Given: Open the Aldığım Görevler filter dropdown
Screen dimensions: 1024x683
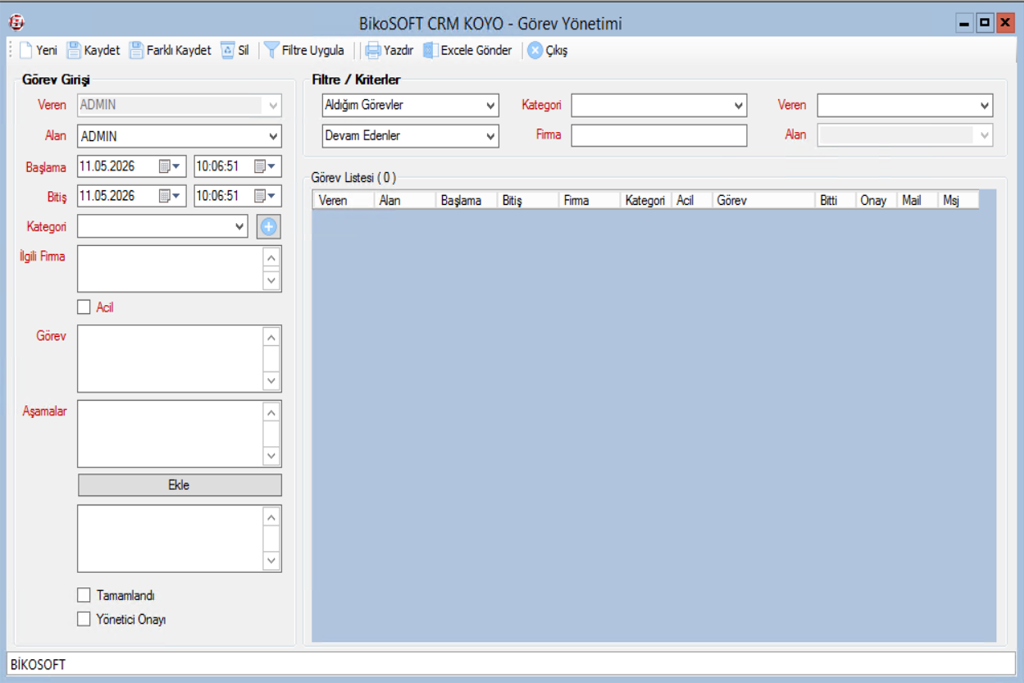Looking at the screenshot, I should point(490,105).
